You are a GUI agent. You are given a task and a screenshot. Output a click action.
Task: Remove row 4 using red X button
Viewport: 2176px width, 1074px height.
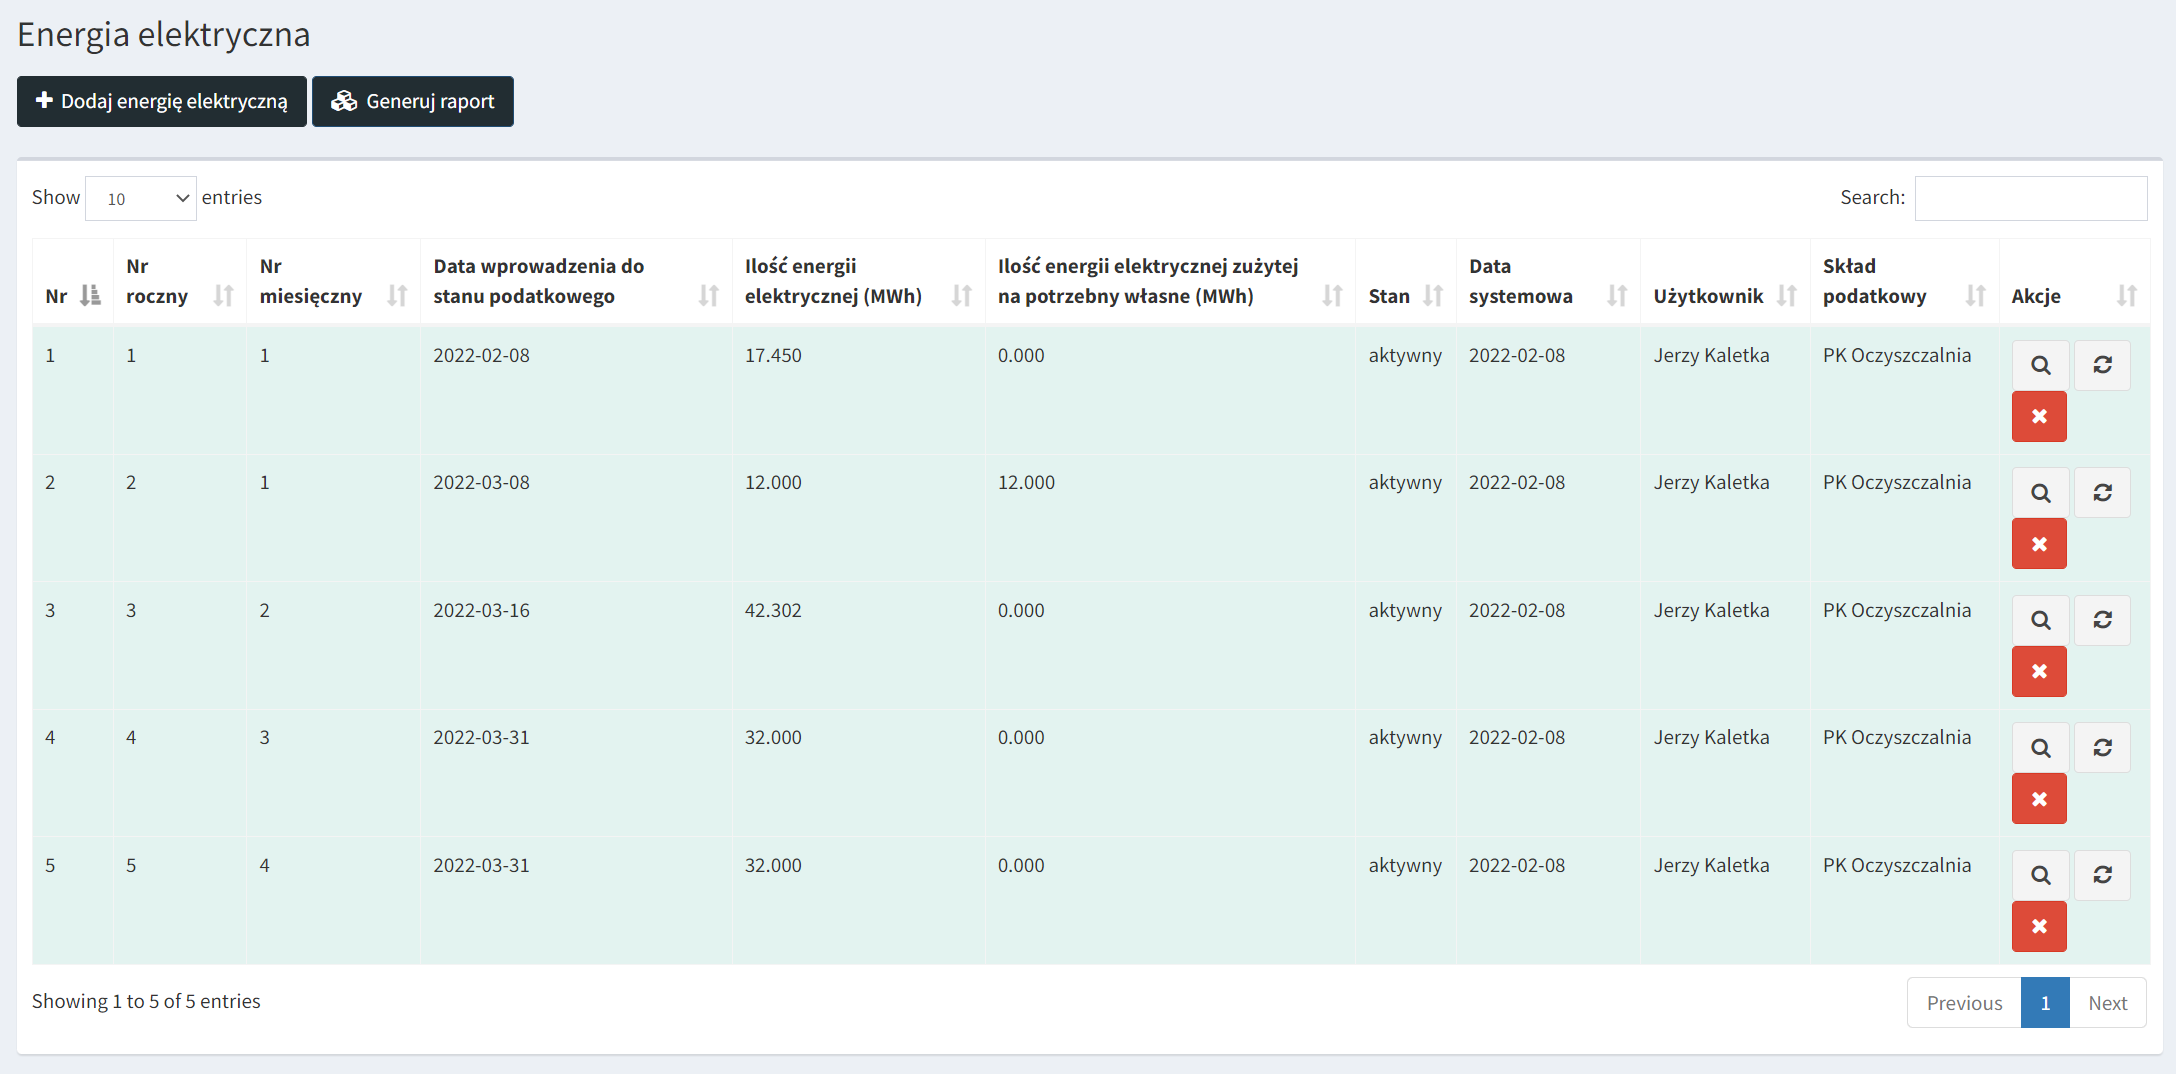tap(2039, 799)
